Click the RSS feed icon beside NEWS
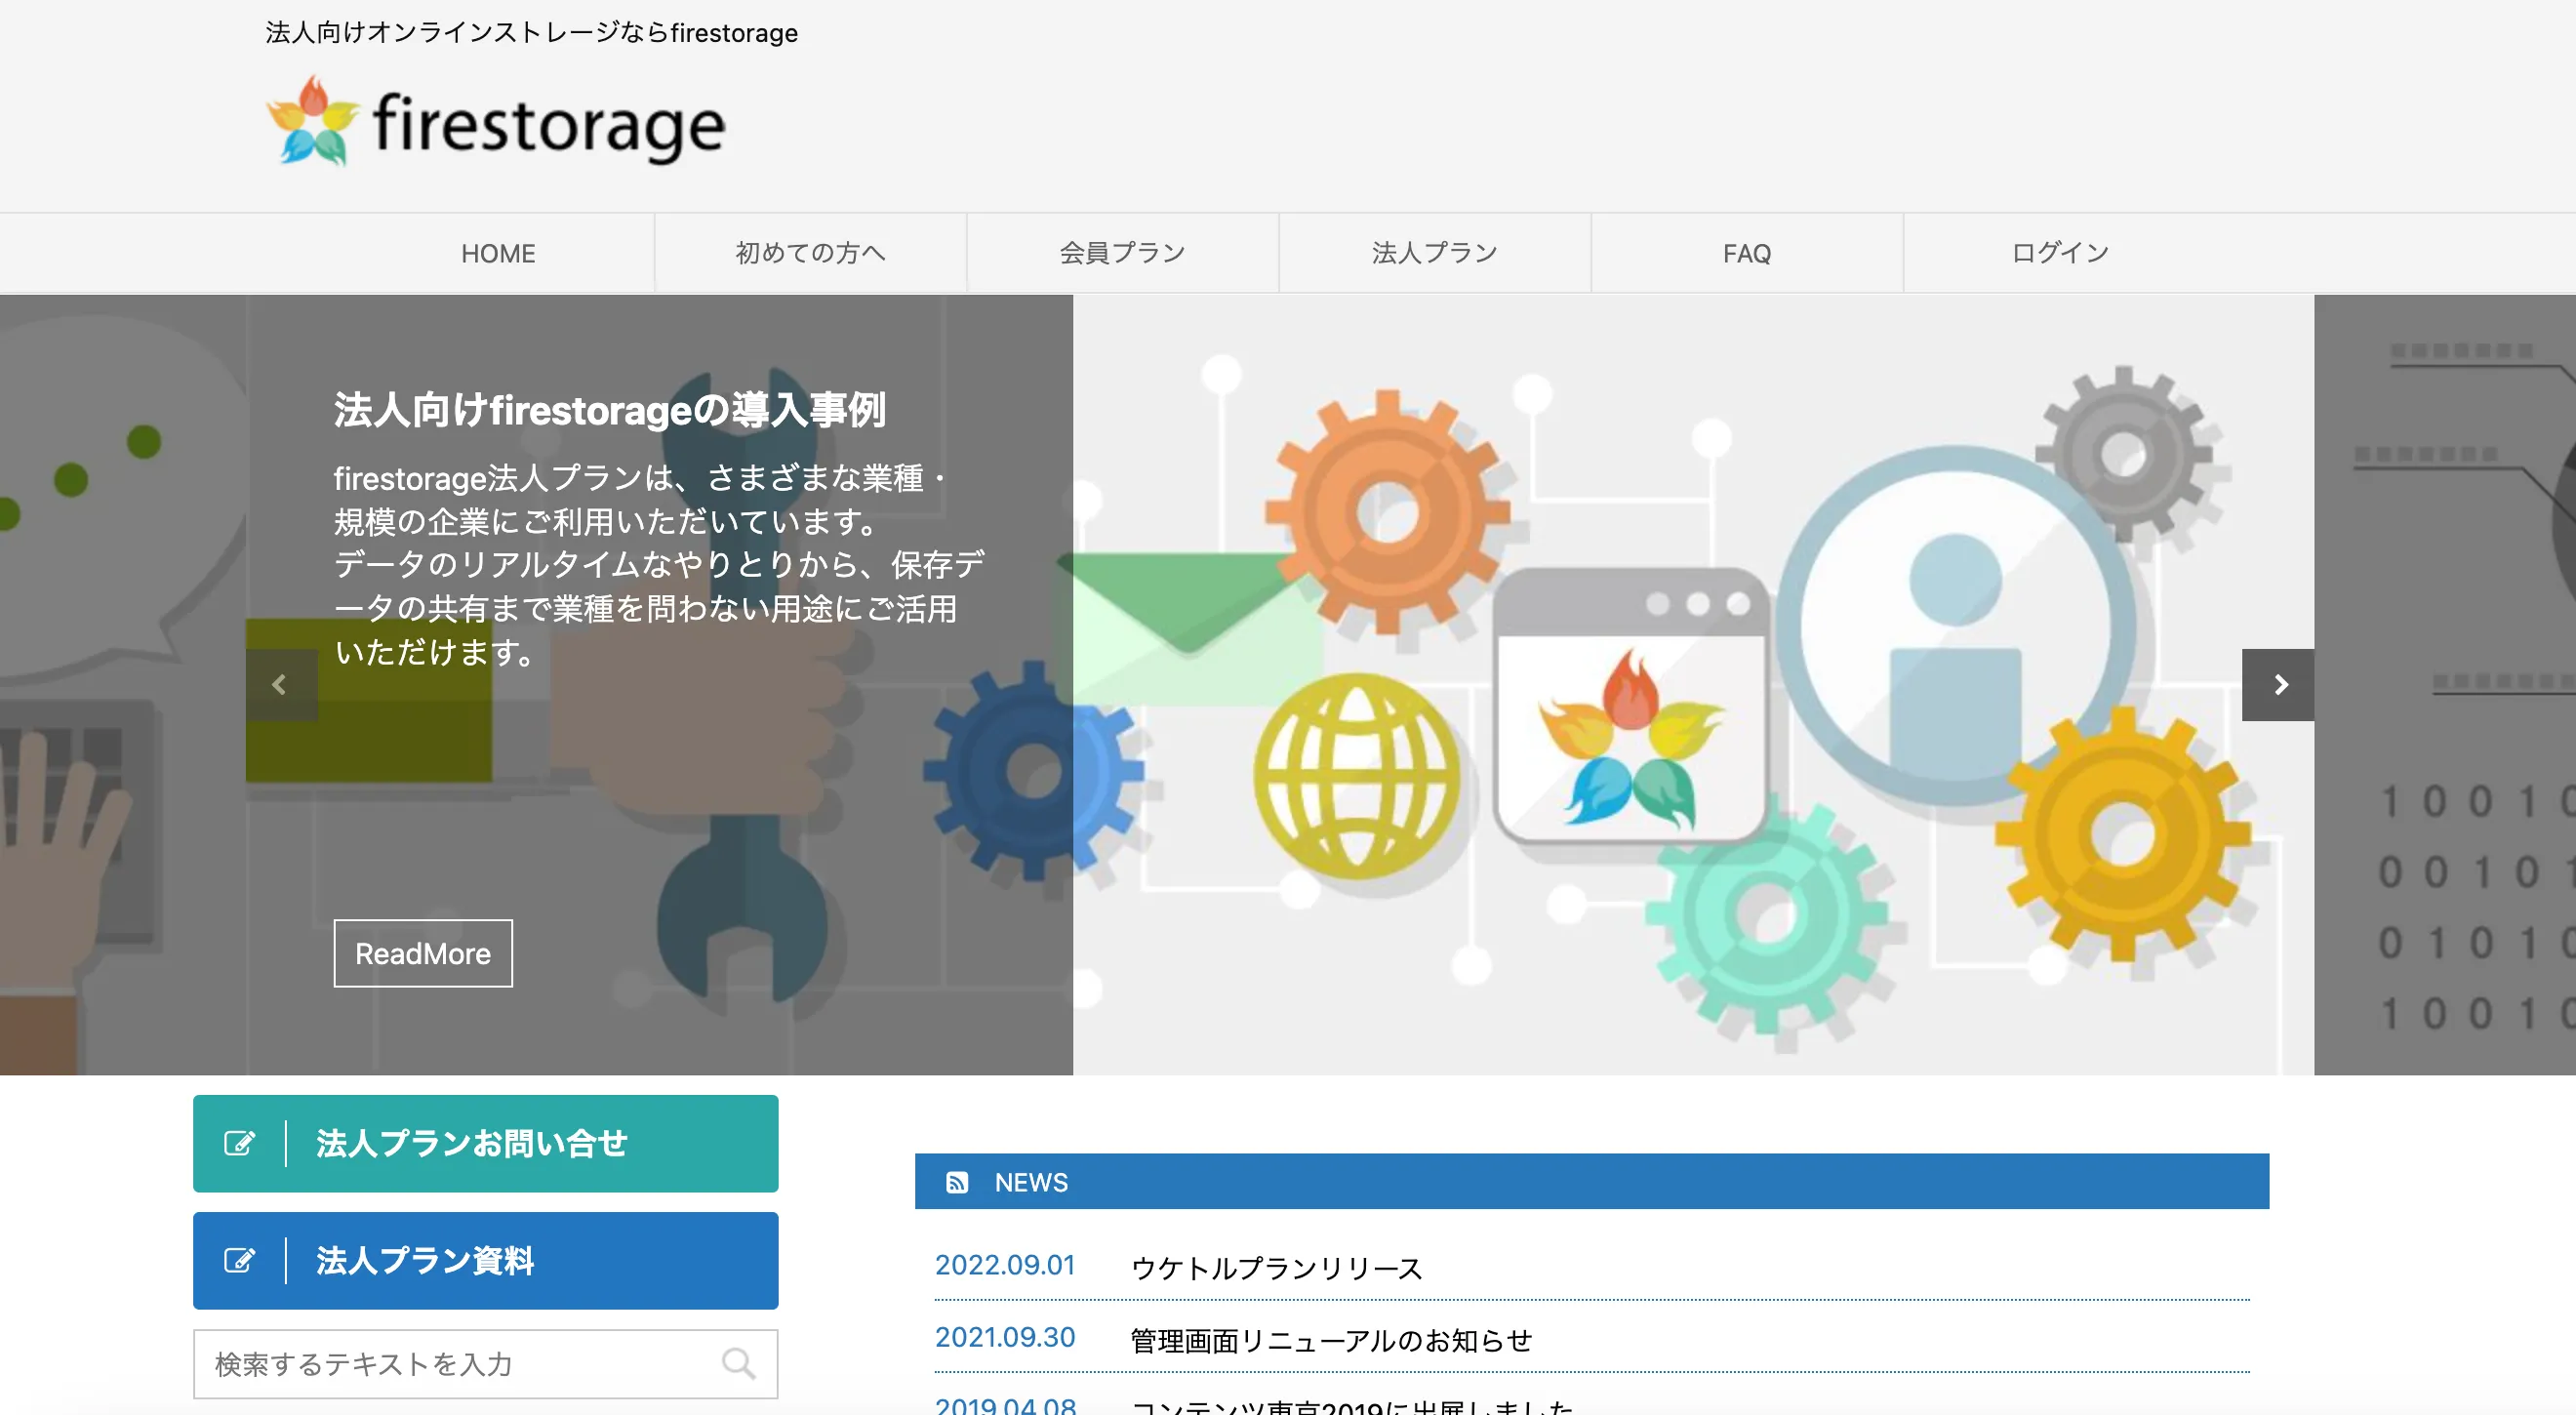 click(x=957, y=1182)
